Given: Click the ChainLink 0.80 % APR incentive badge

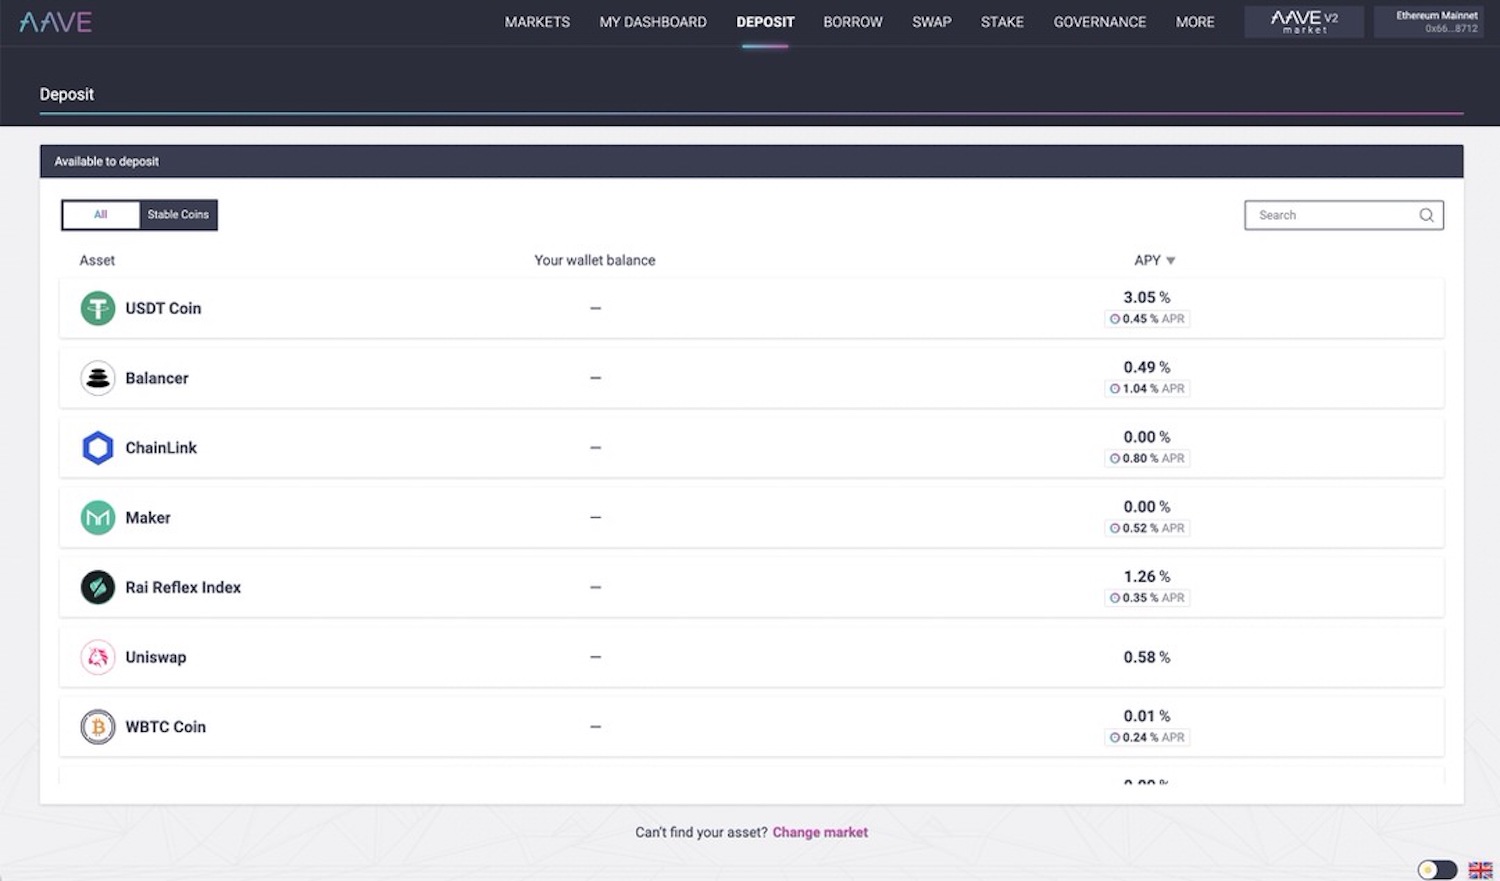Looking at the screenshot, I should [1147, 458].
